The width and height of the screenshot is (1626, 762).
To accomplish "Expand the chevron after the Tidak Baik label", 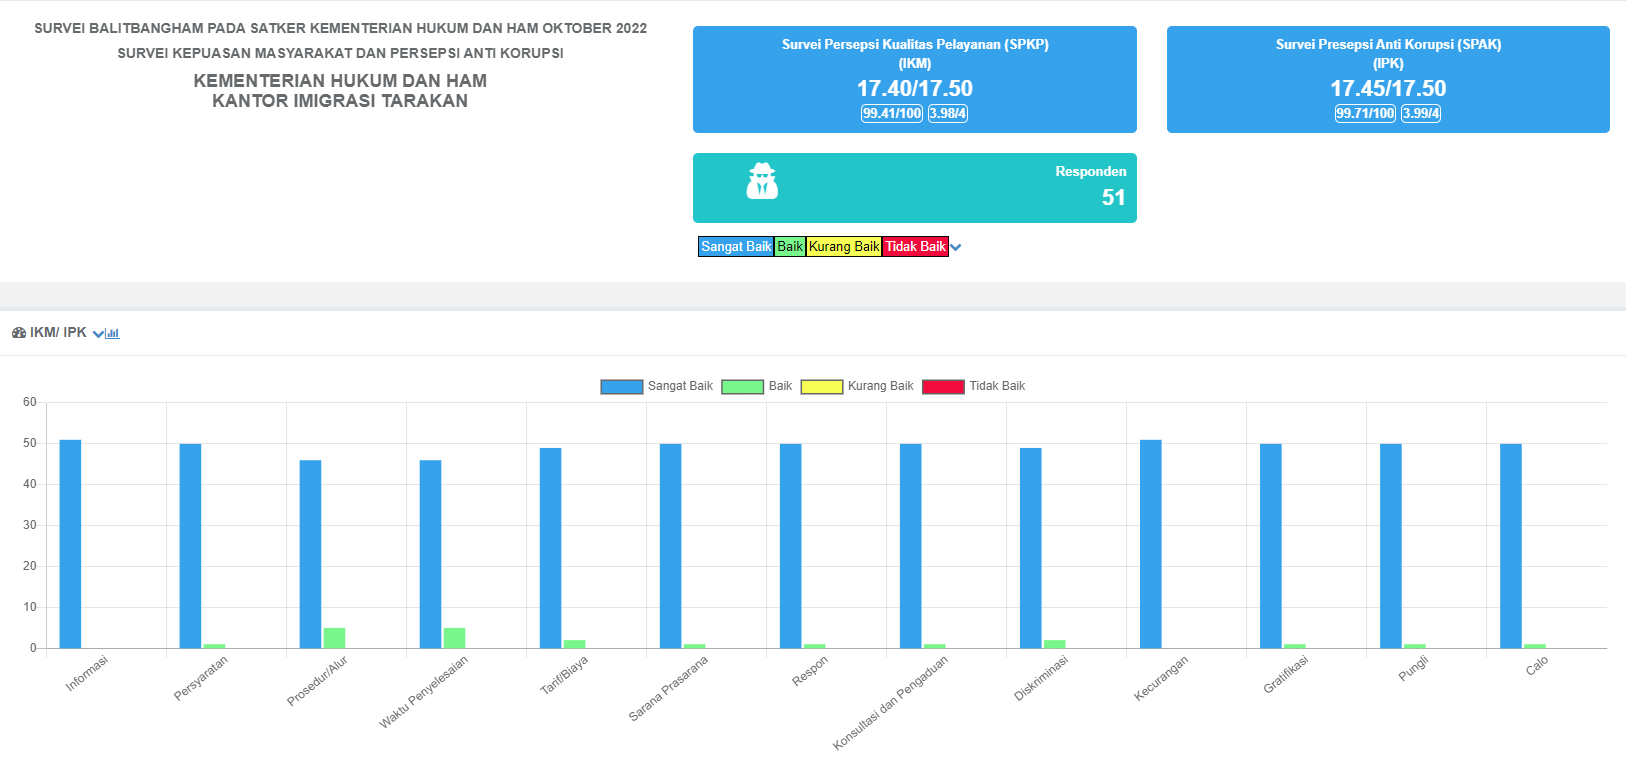I will coord(956,247).
